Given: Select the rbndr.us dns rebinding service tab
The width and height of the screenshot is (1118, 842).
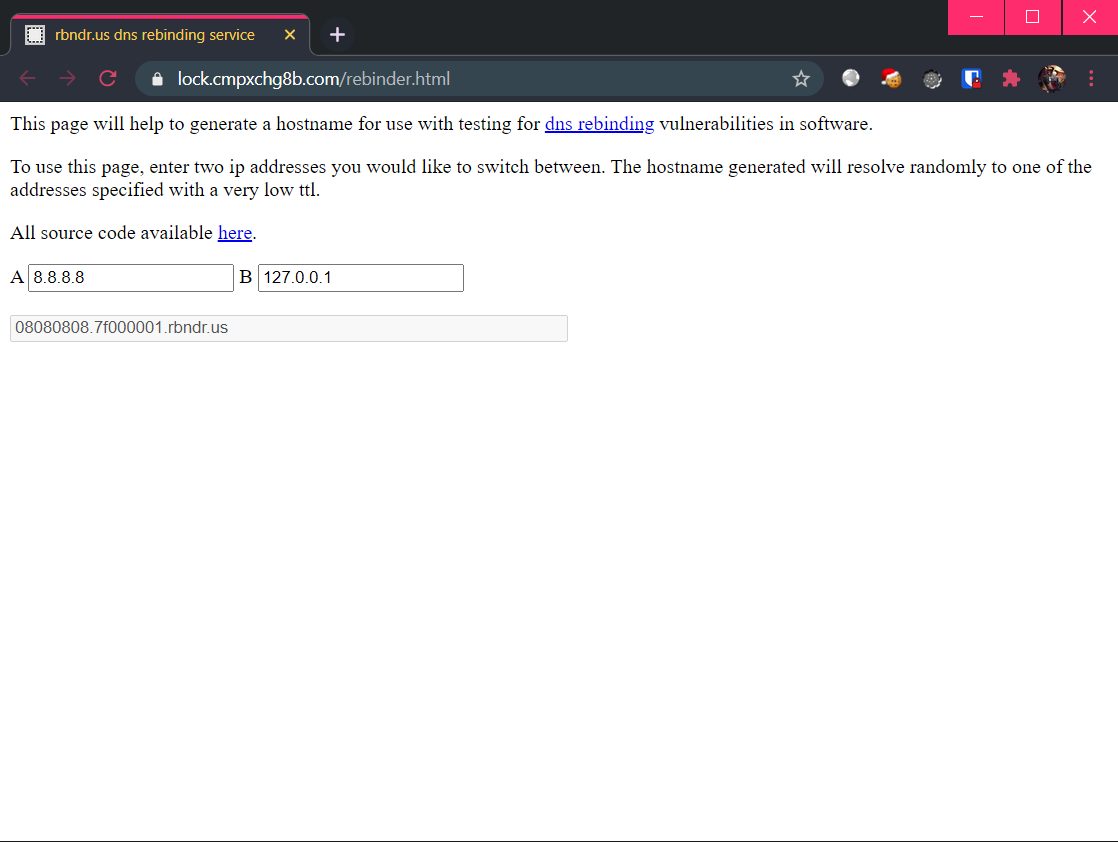Looking at the screenshot, I should pyautogui.click(x=160, y=34).
